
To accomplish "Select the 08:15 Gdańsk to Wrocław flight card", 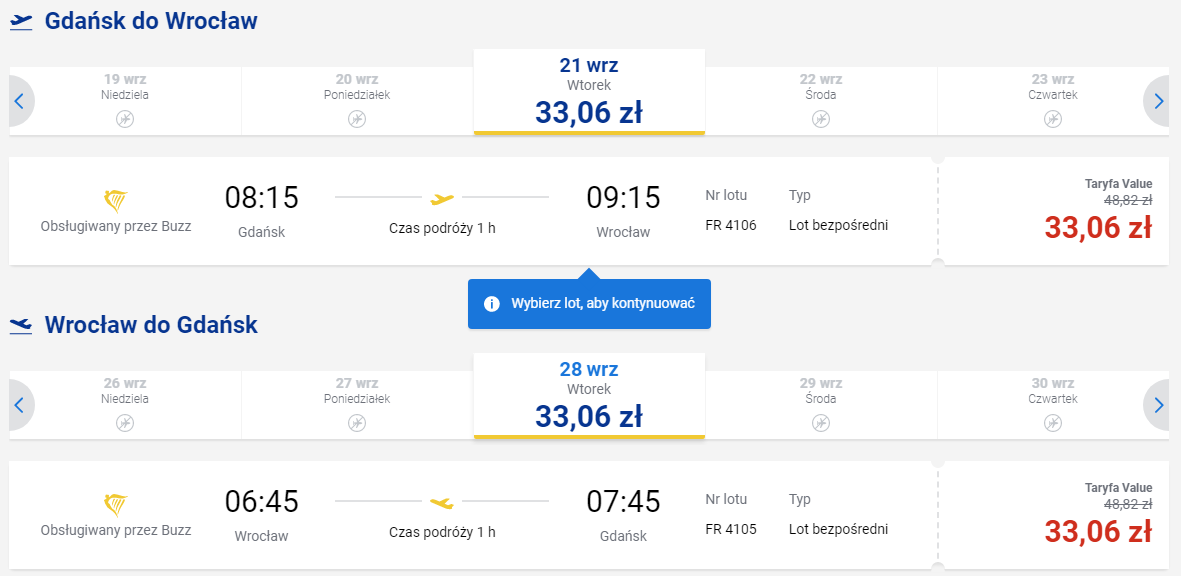I will coord(473,212).
